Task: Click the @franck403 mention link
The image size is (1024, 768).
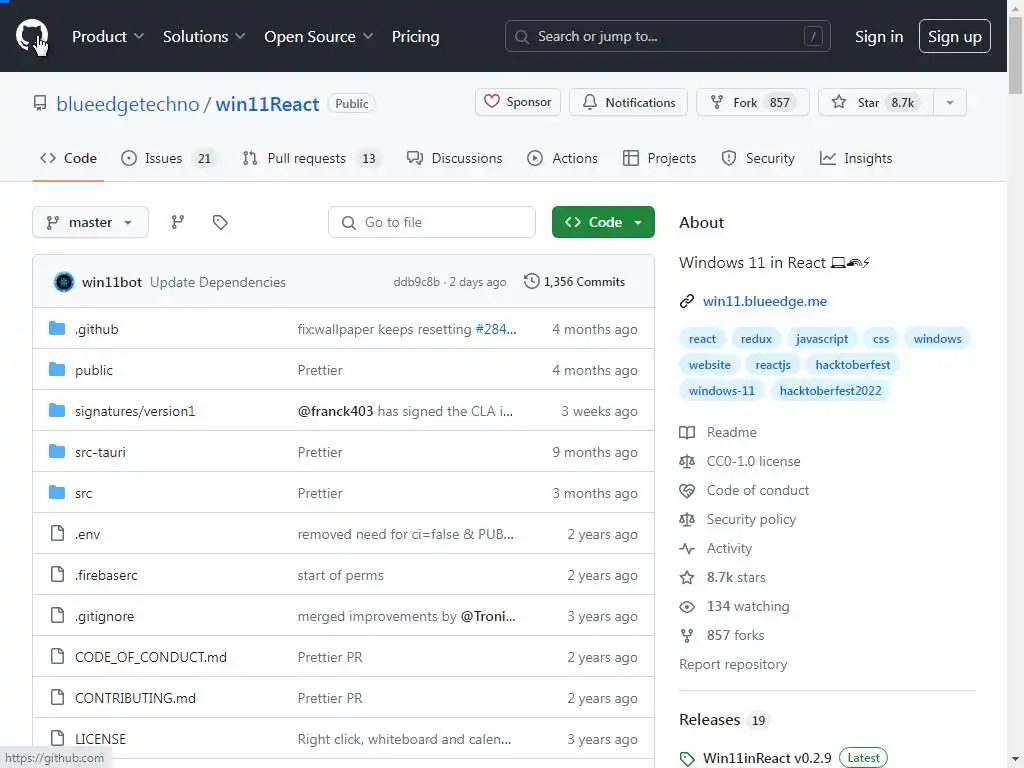Action: point(335,411)
